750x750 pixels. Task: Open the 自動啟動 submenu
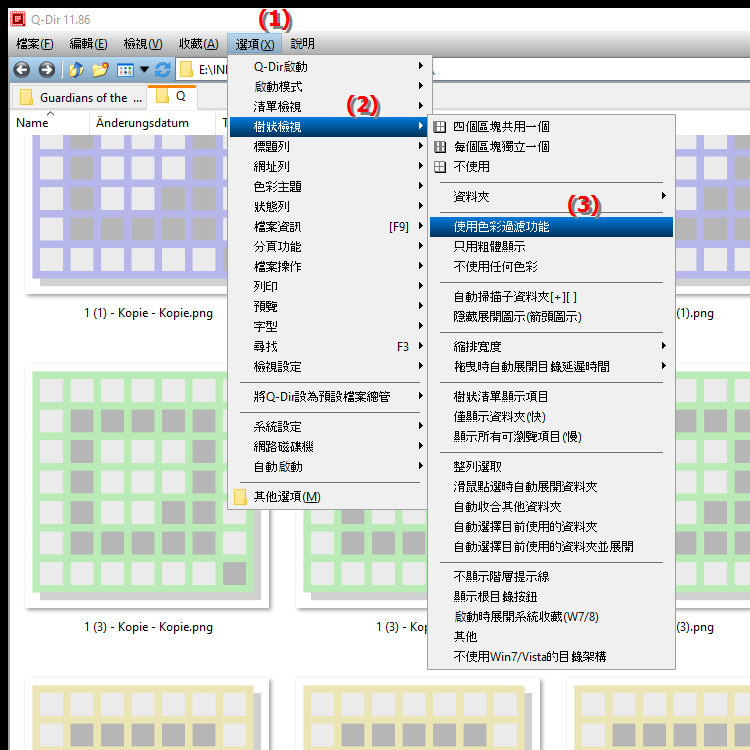tap(330, 467)
